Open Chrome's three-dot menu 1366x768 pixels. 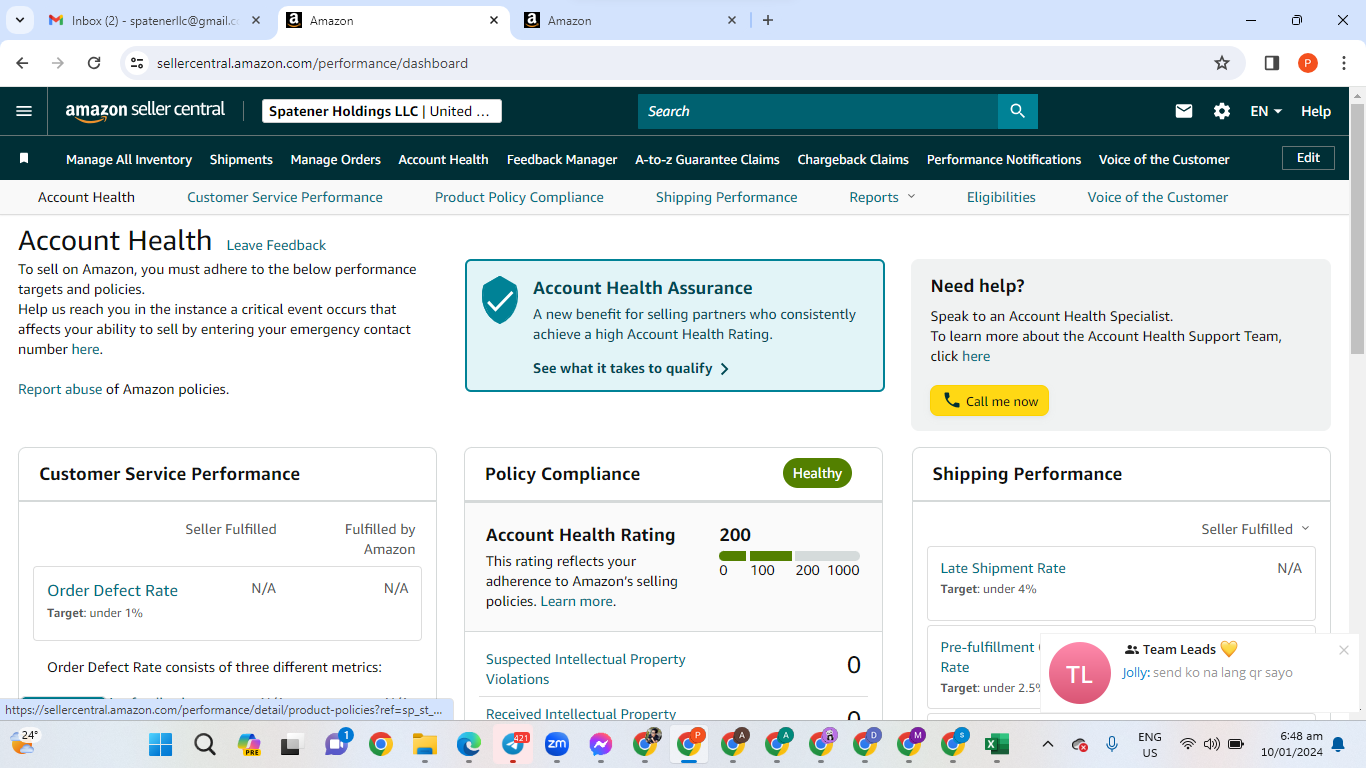[x=1343, y=63]
